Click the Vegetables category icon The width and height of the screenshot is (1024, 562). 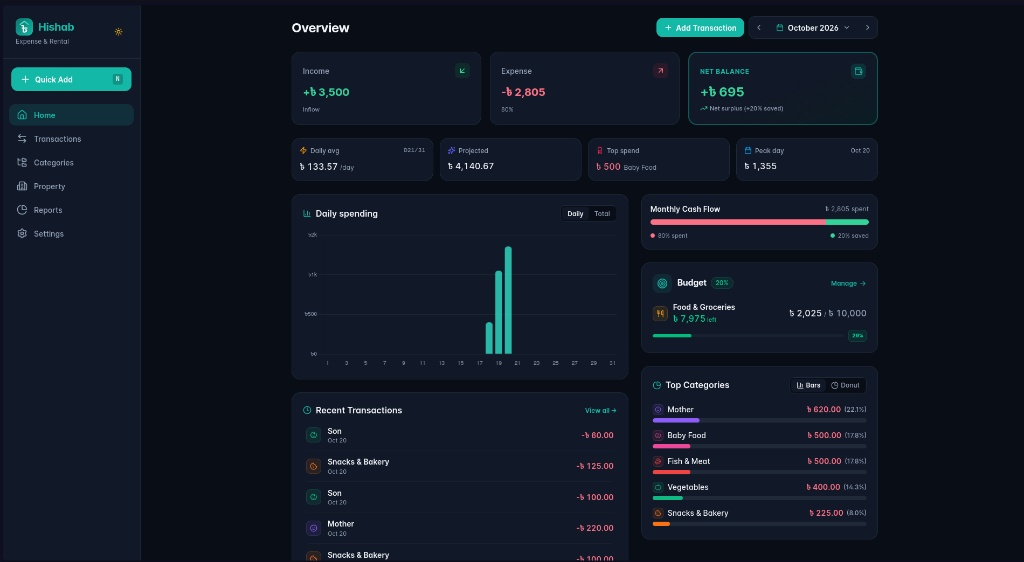[658, 487]
